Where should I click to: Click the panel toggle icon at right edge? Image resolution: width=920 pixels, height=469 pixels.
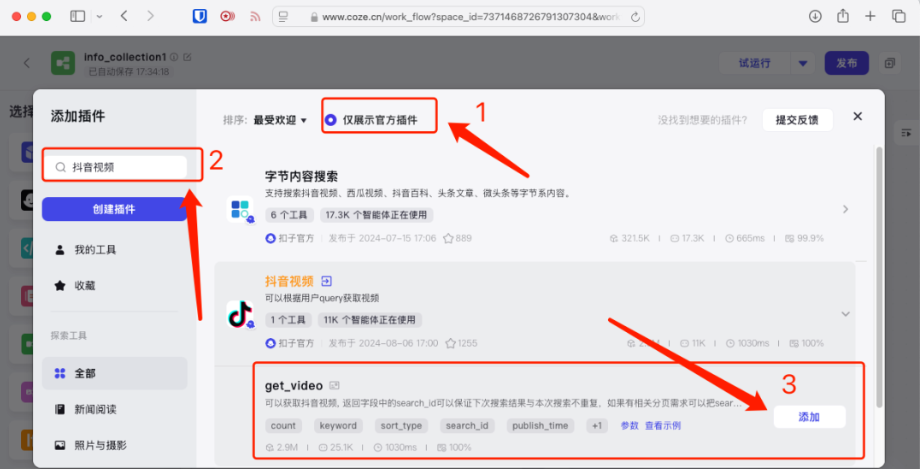pos(907,132)
